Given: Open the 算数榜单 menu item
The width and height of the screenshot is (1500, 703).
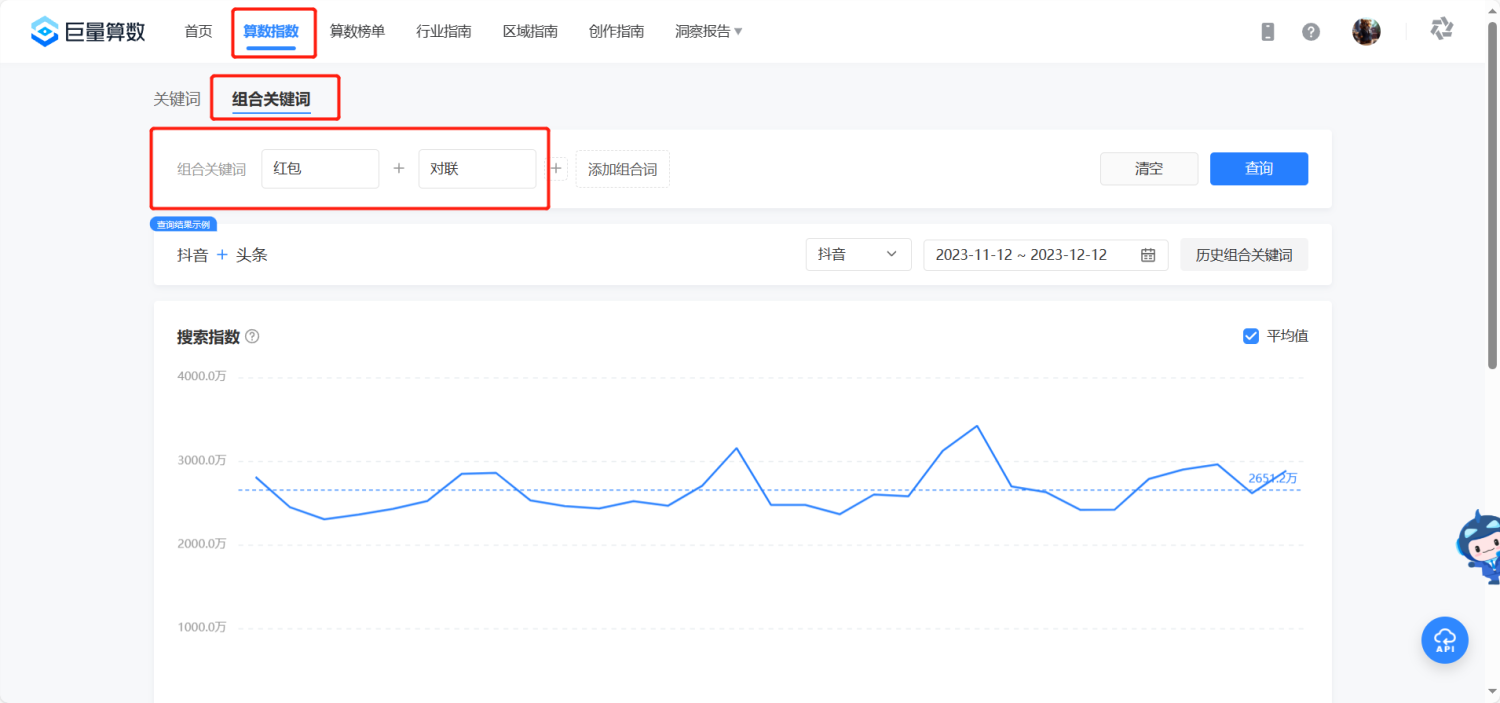Looking at the screenshot, I should 357,32.
